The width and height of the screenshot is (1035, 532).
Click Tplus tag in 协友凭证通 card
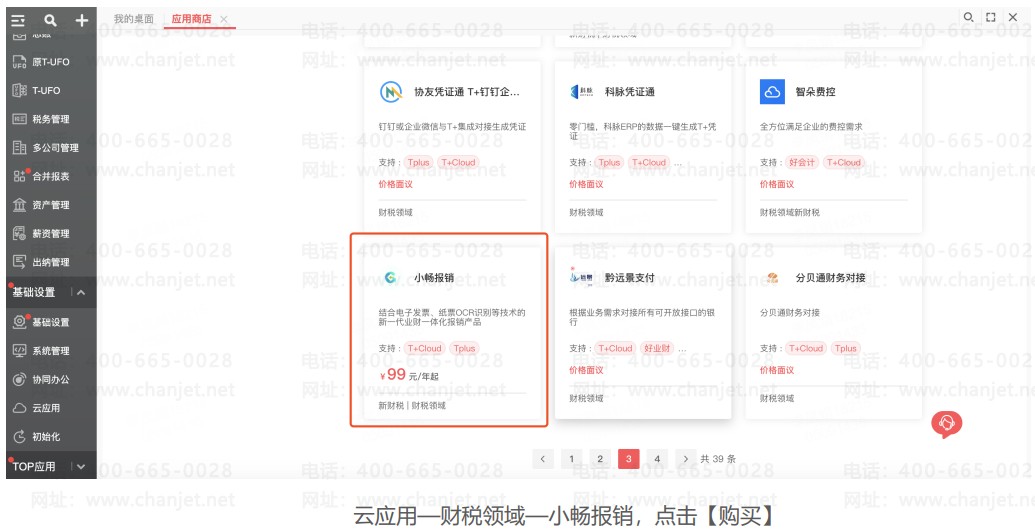[418, 162]
